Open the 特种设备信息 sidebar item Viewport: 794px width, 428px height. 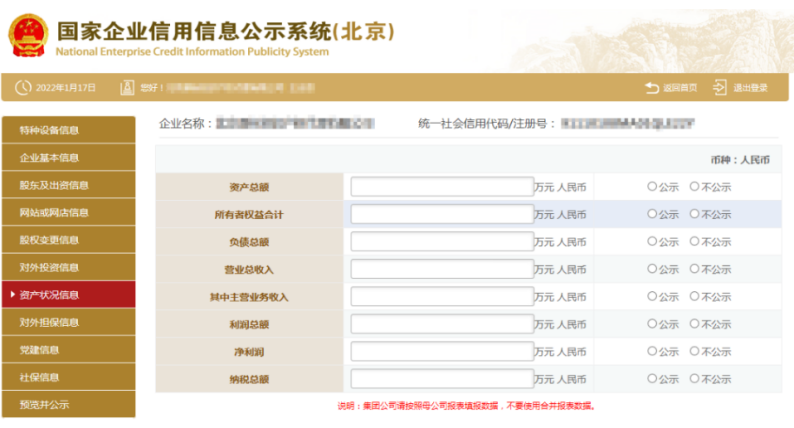(x=69, y=130)
